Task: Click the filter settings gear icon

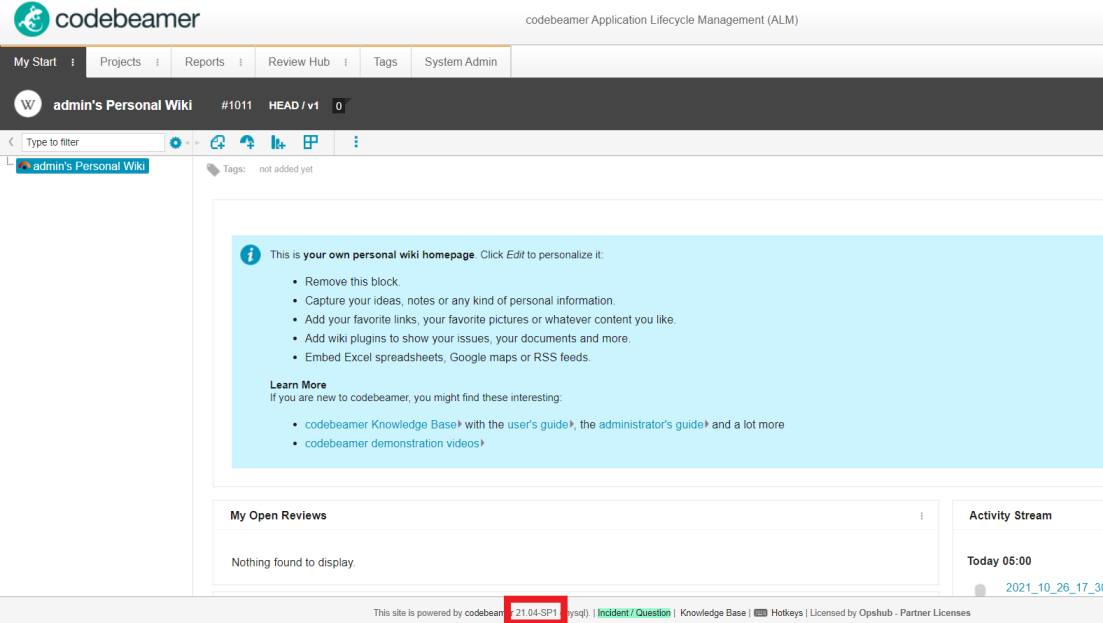Action: click(176, 143)
